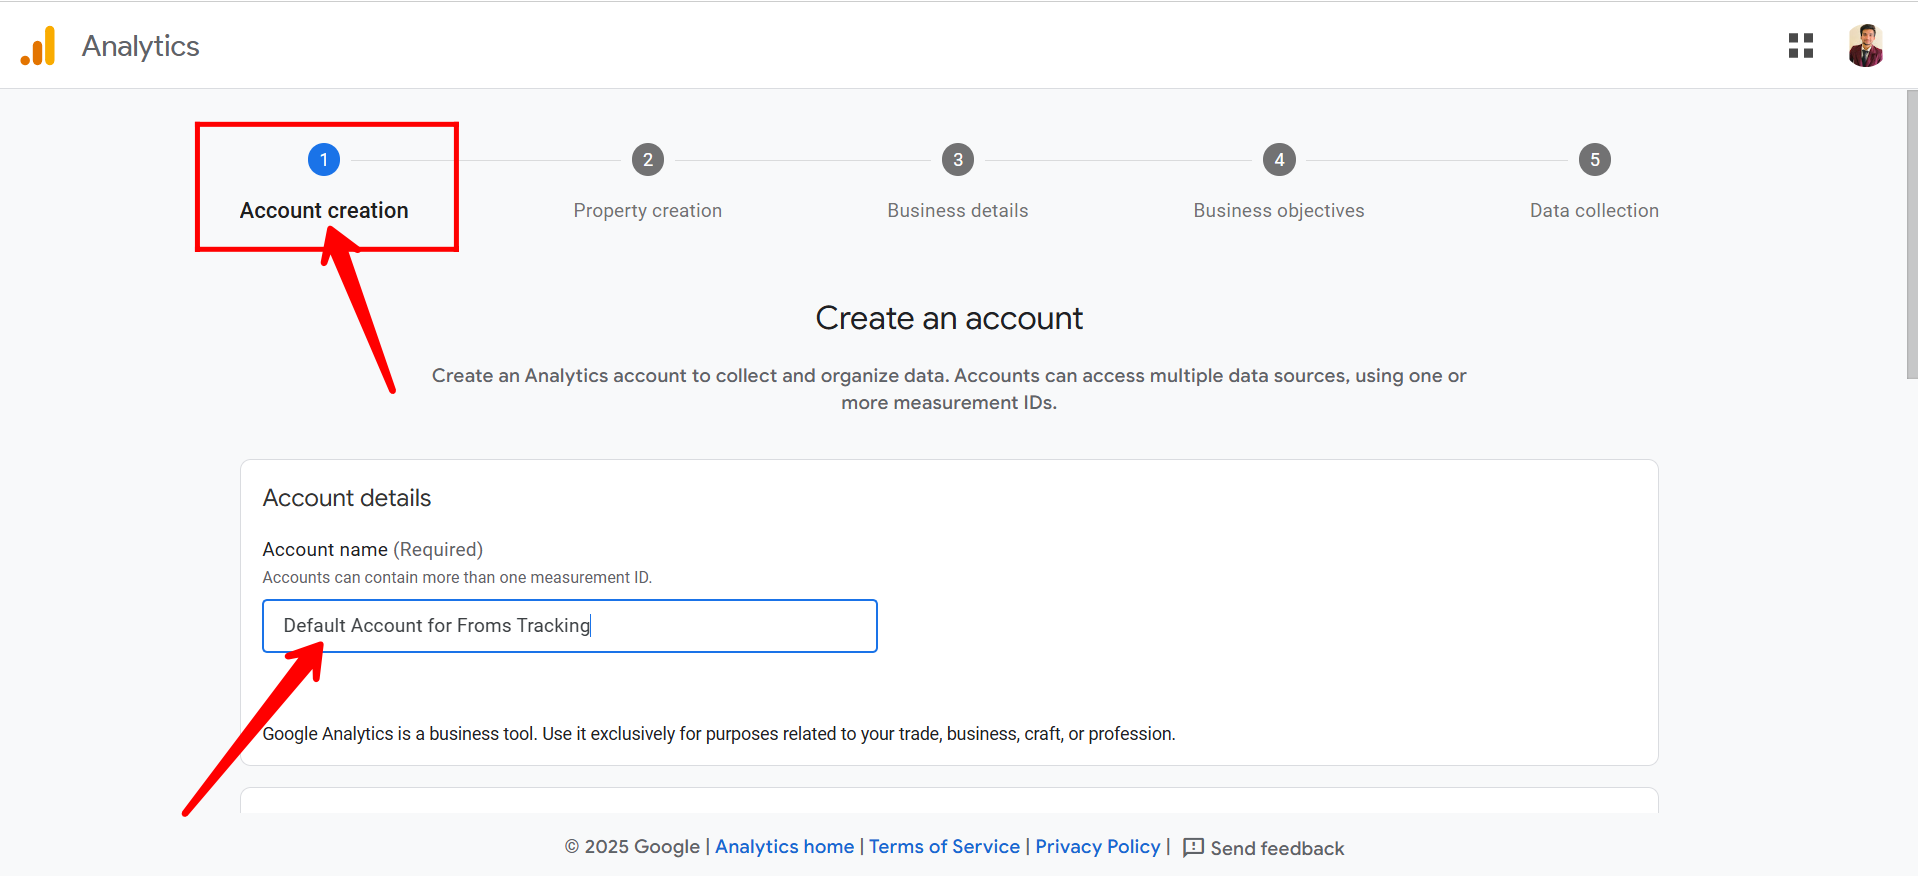Open the Google apps grid icon
Image resolution: width=1918 pixels, height=876 pixels.
[1800, 46]
